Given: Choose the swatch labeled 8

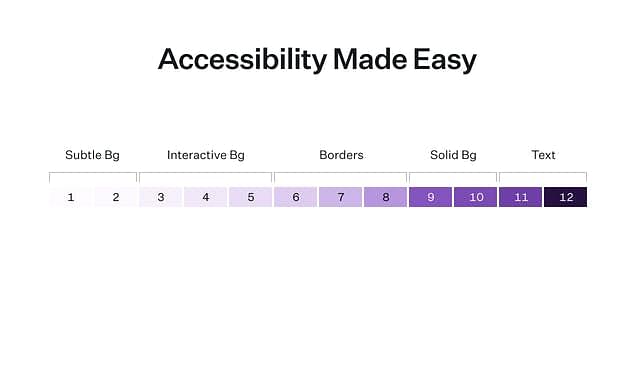Looking at the screenshot, I should point(386,197).
